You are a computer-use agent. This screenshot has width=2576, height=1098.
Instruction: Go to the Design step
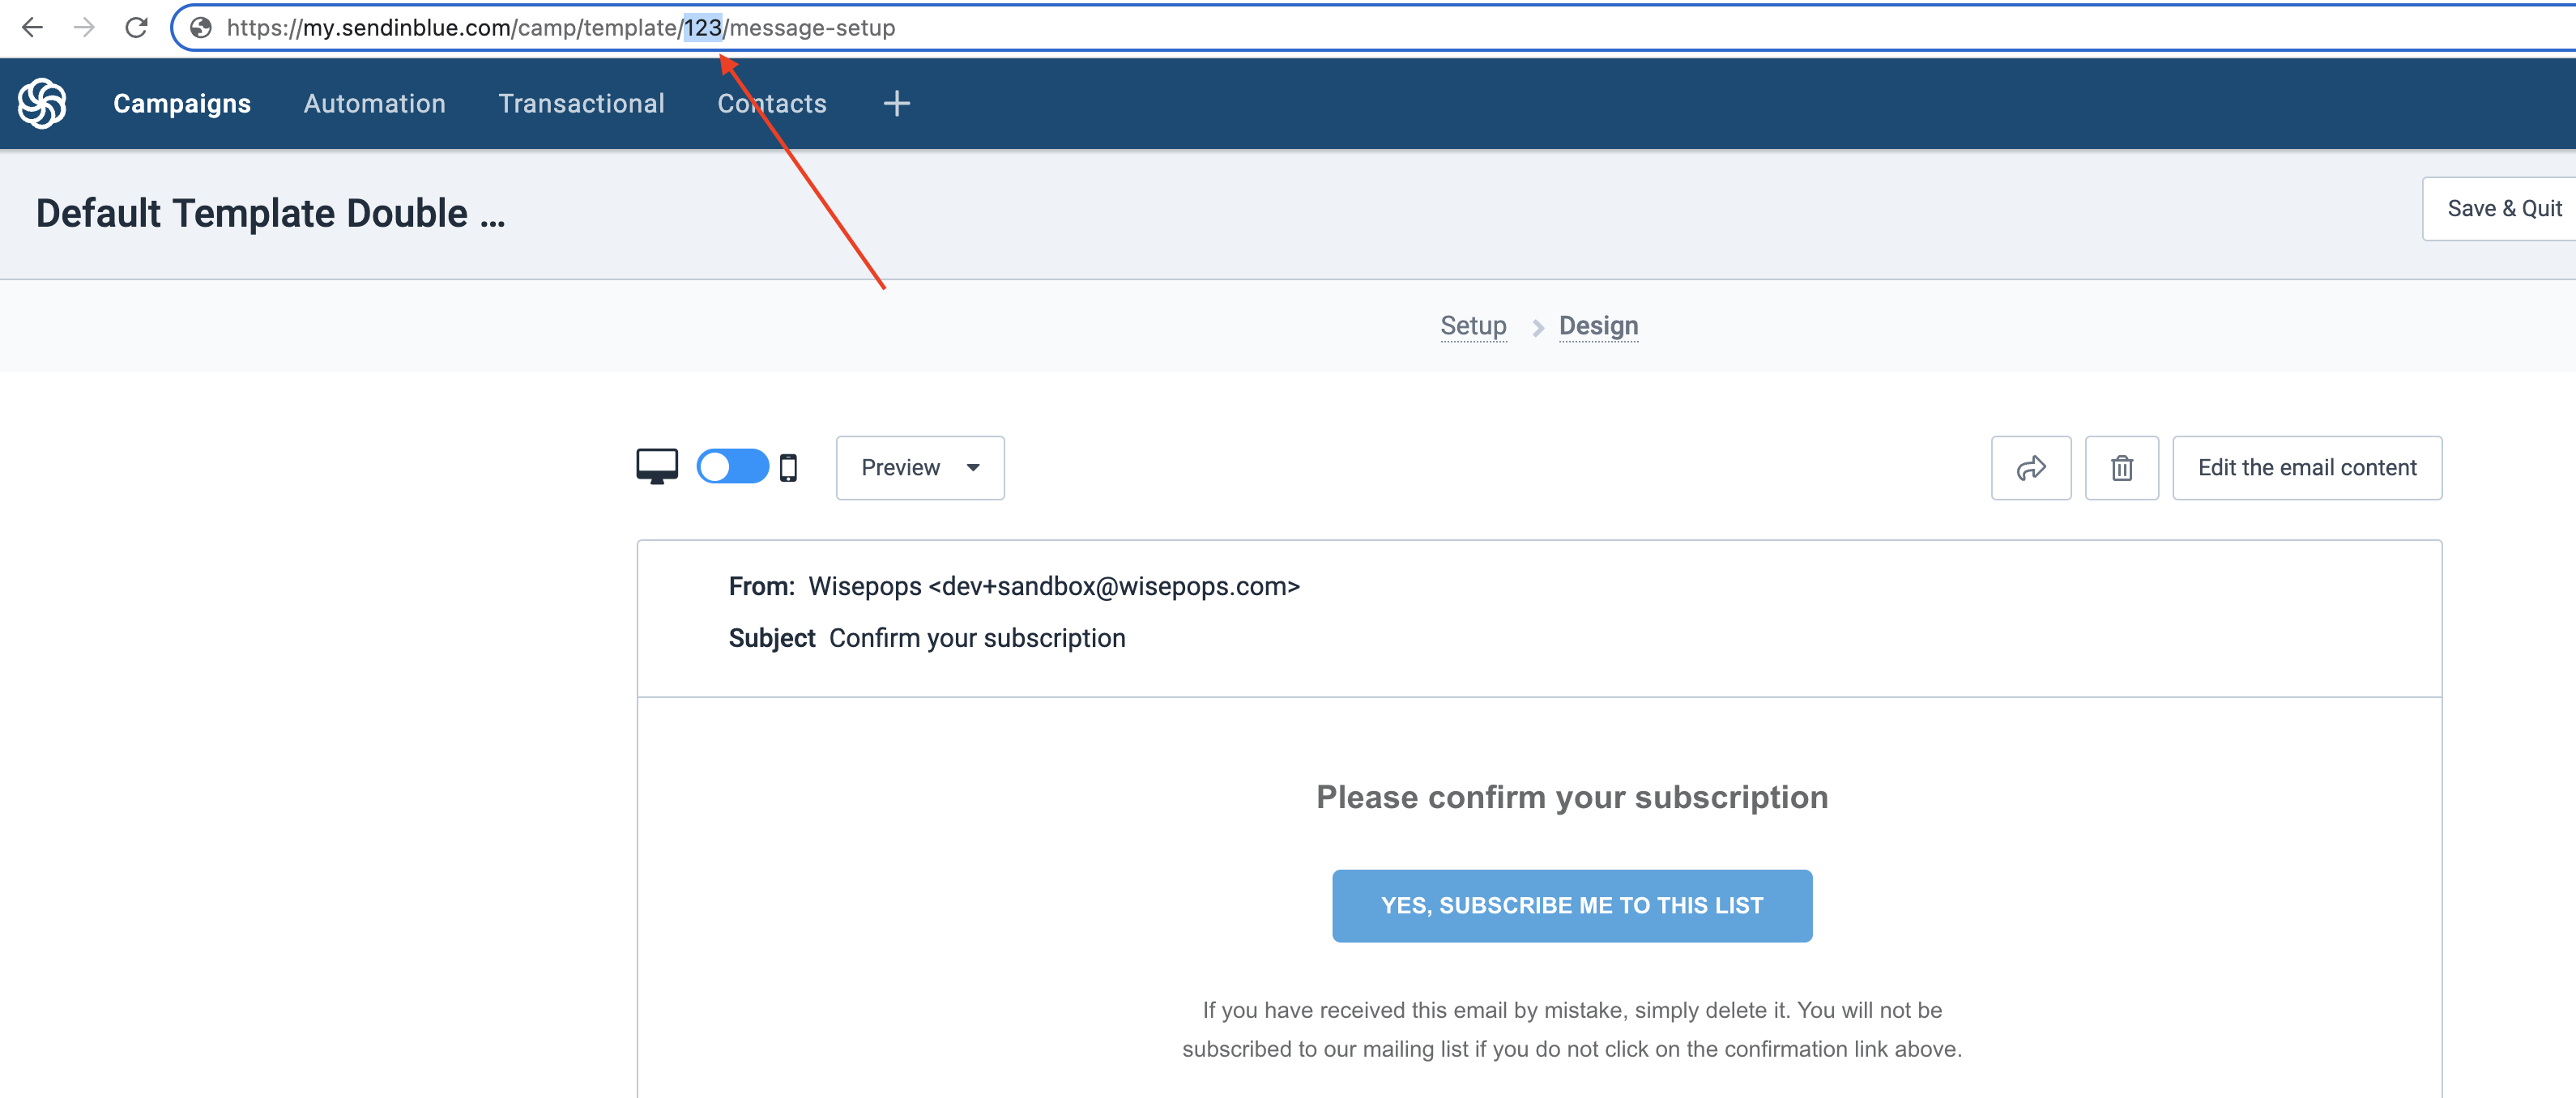pos(1598,326)
